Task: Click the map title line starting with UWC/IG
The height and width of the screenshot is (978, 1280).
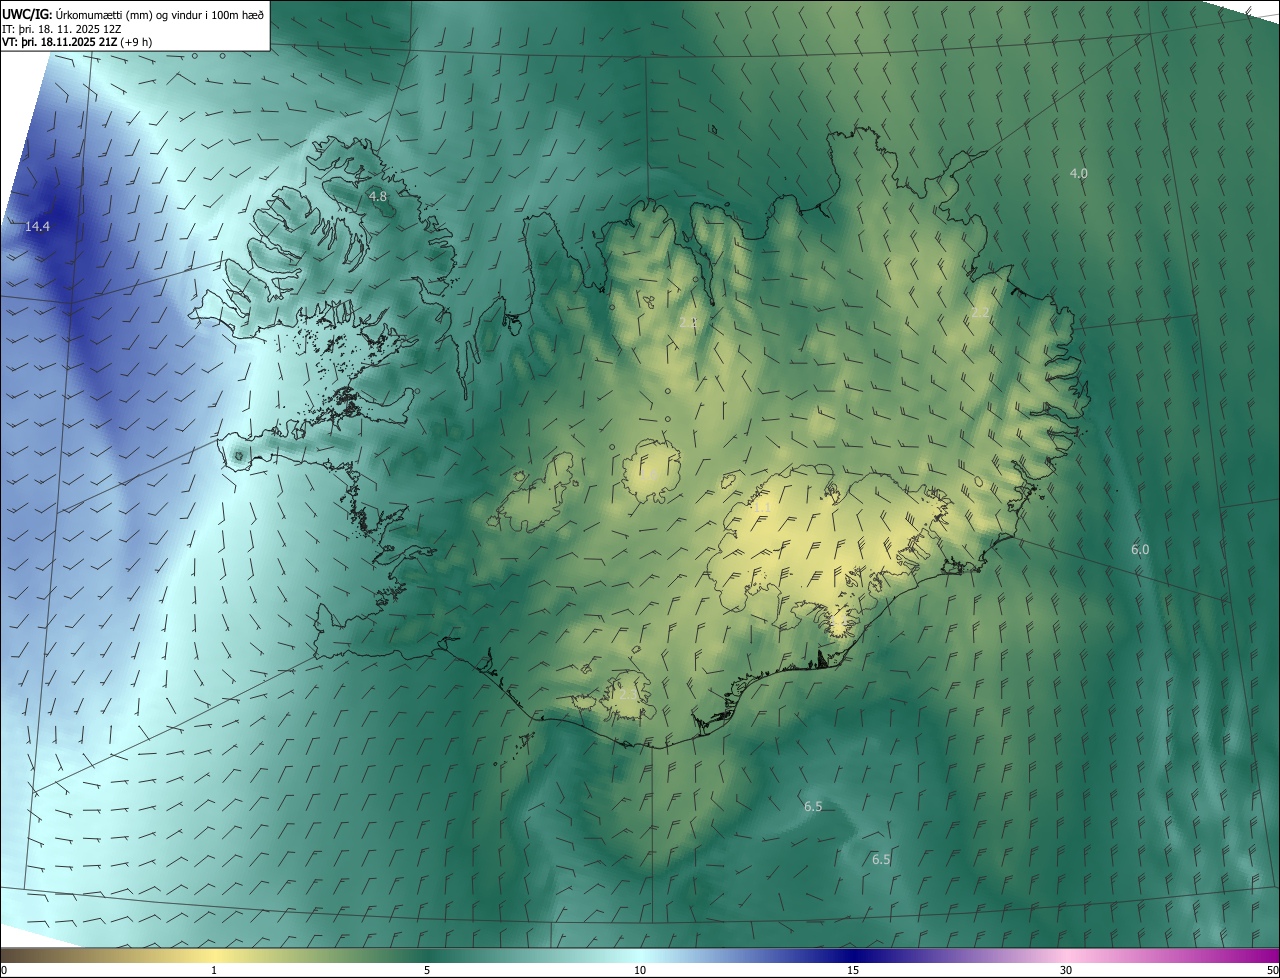Action: coord(133,14)
